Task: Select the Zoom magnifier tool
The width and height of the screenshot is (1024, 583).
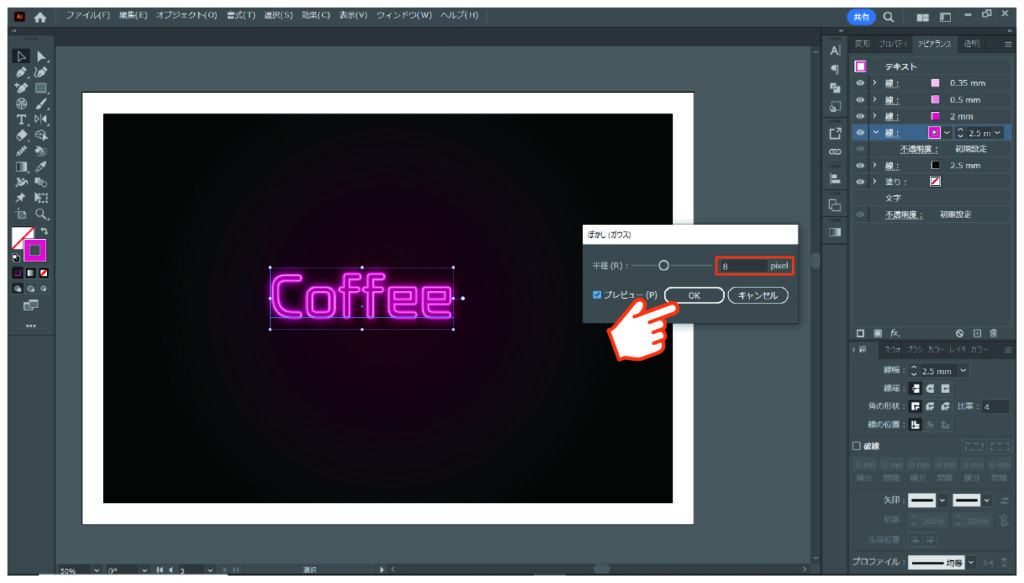Action: coord(41,214)
